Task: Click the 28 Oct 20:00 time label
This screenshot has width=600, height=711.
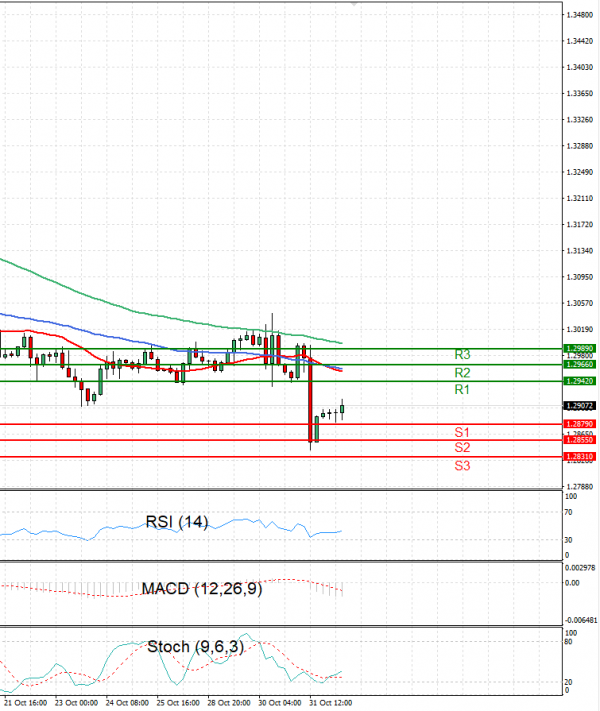Action: [229, 703]
